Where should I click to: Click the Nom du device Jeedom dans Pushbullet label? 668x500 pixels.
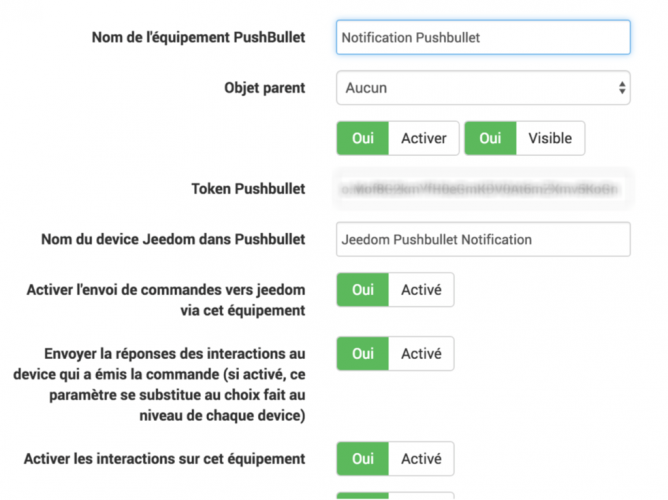[173, 239]
